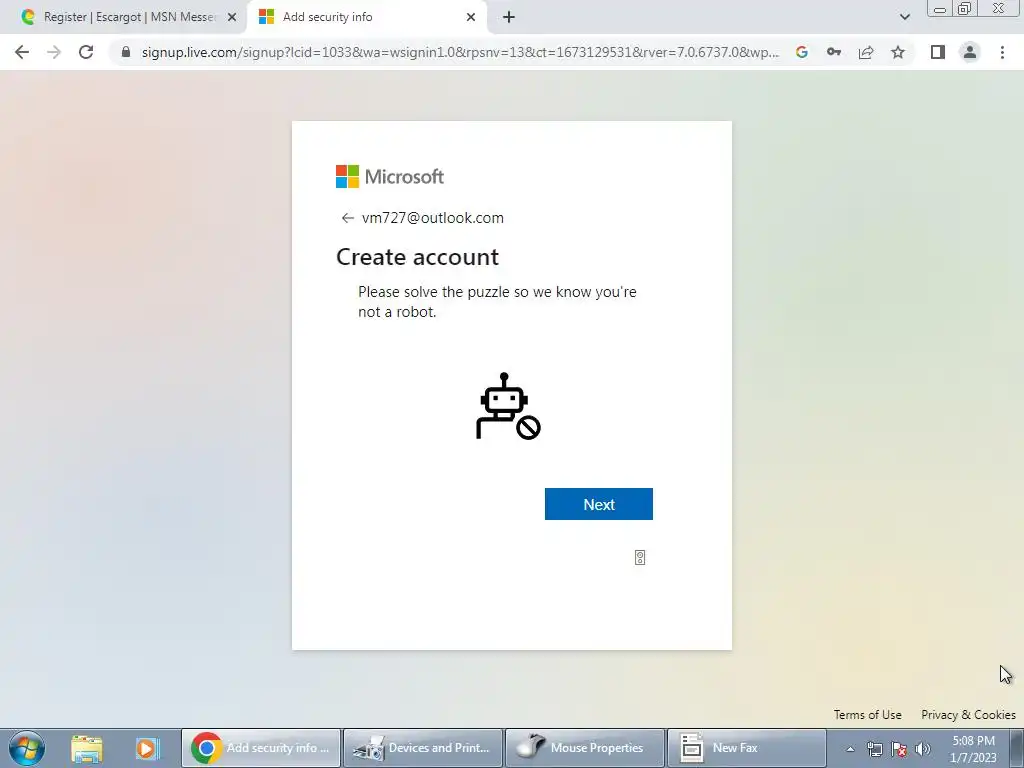Viewport: 1024px width, 768px height.
Task: Click the URL address field
Action: (x=460, y=52)
